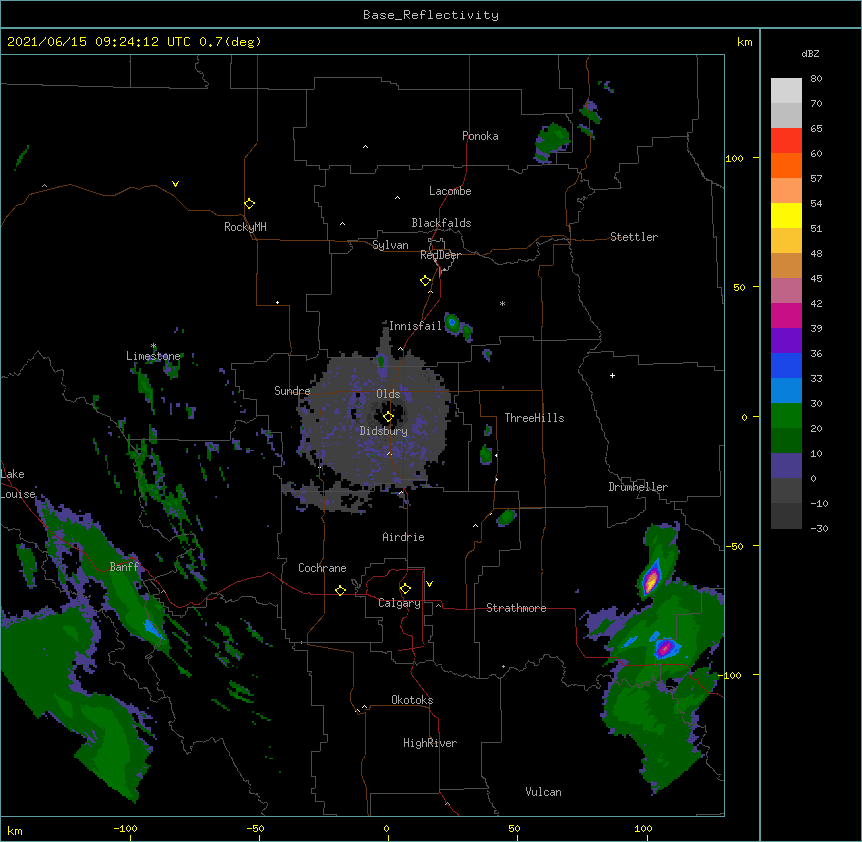
Task: Pick the yellow 54-51 dBZ legend swatch
Action: click(x=786, y=215)
